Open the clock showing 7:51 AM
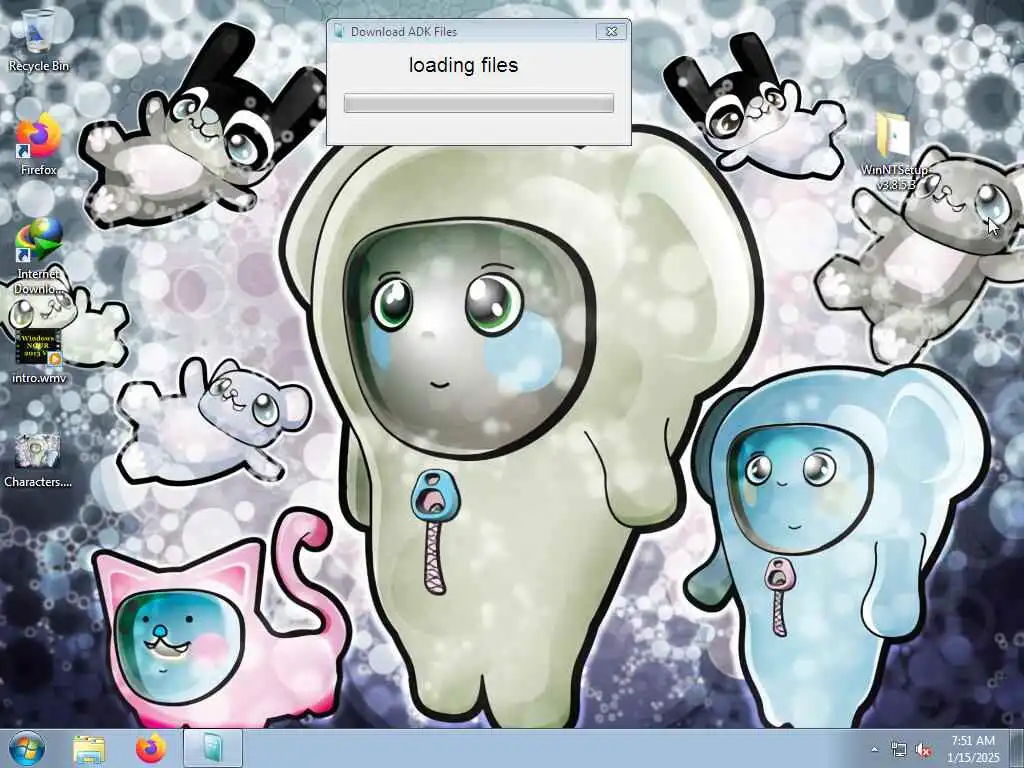Screen dimensions: 1024x768 pos(973,749)
